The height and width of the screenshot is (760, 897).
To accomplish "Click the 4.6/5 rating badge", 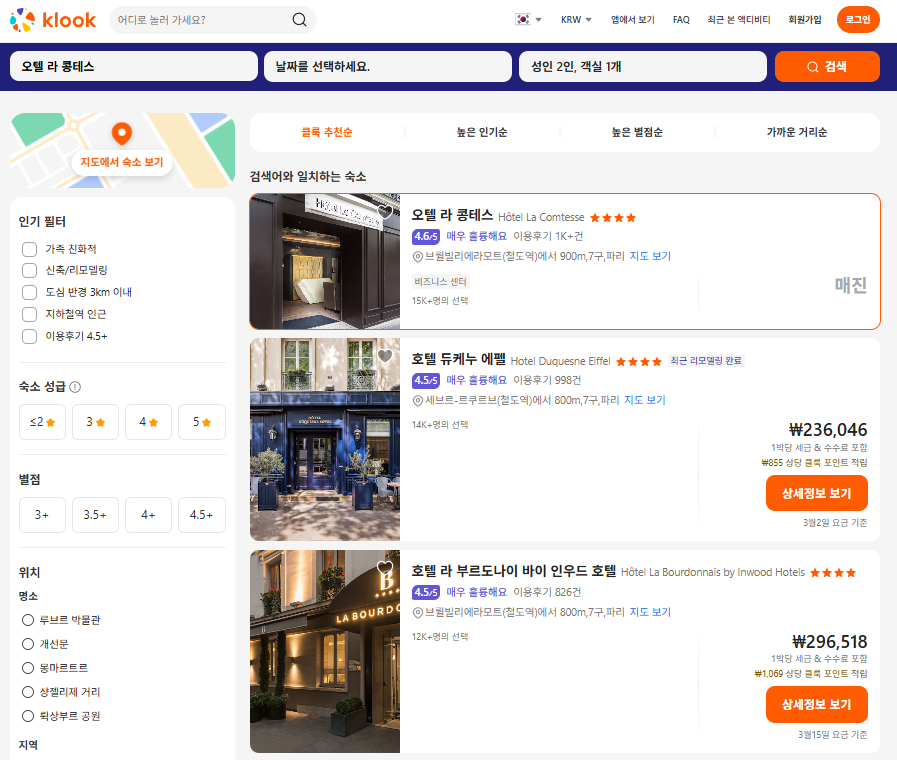I will (x=426, y=236).
